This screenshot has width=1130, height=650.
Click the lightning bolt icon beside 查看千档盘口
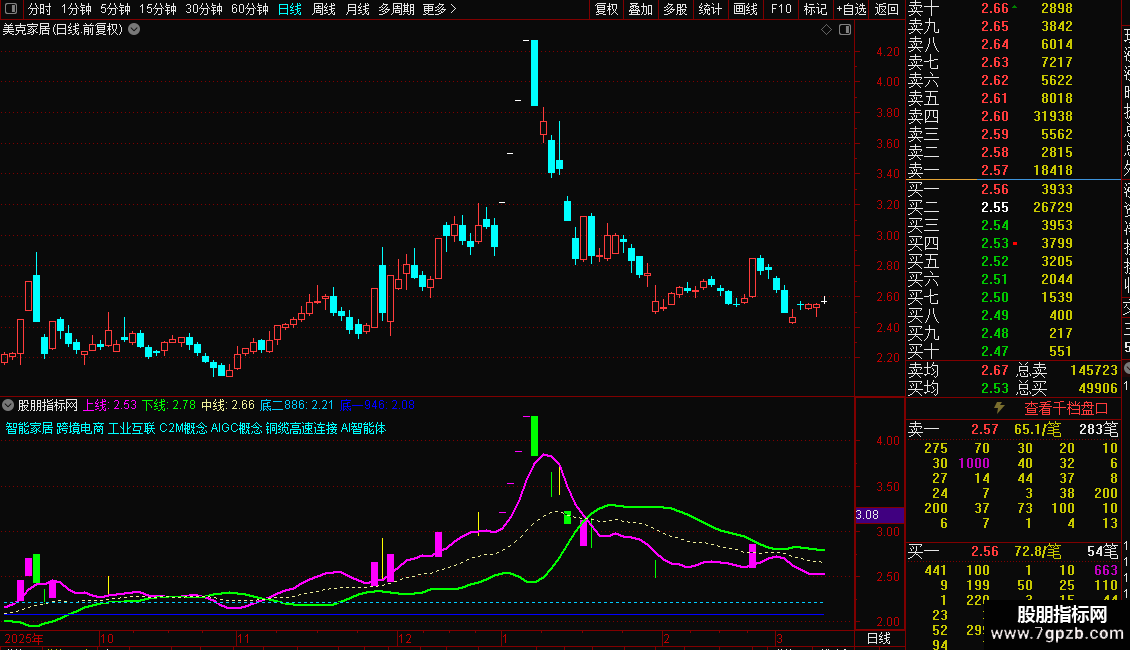999,408
